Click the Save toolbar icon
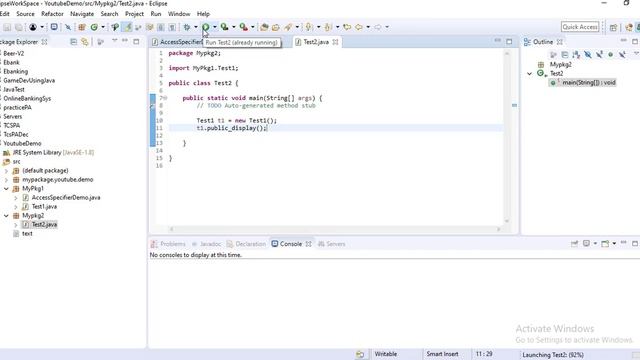 click(x=7, y=27)
